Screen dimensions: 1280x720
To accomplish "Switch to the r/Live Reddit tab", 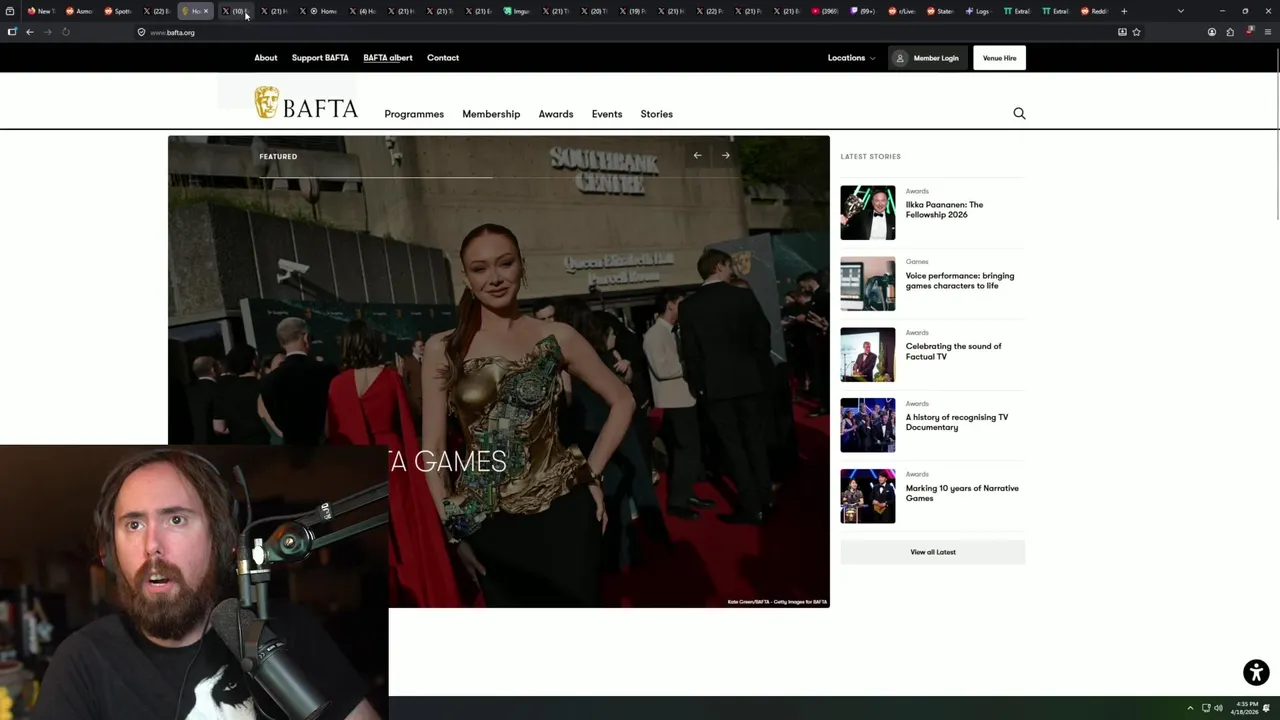I will click(903, 11).
